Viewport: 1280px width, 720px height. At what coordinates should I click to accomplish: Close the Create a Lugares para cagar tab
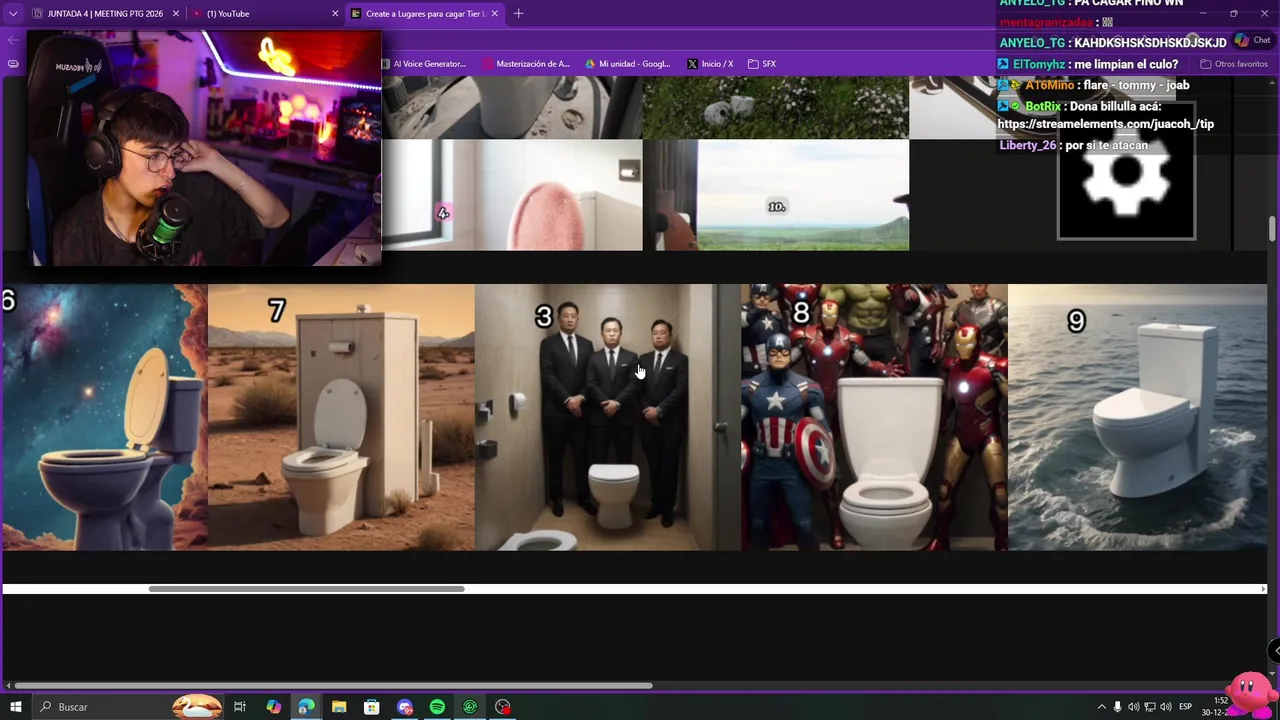(x=494, y=14)
